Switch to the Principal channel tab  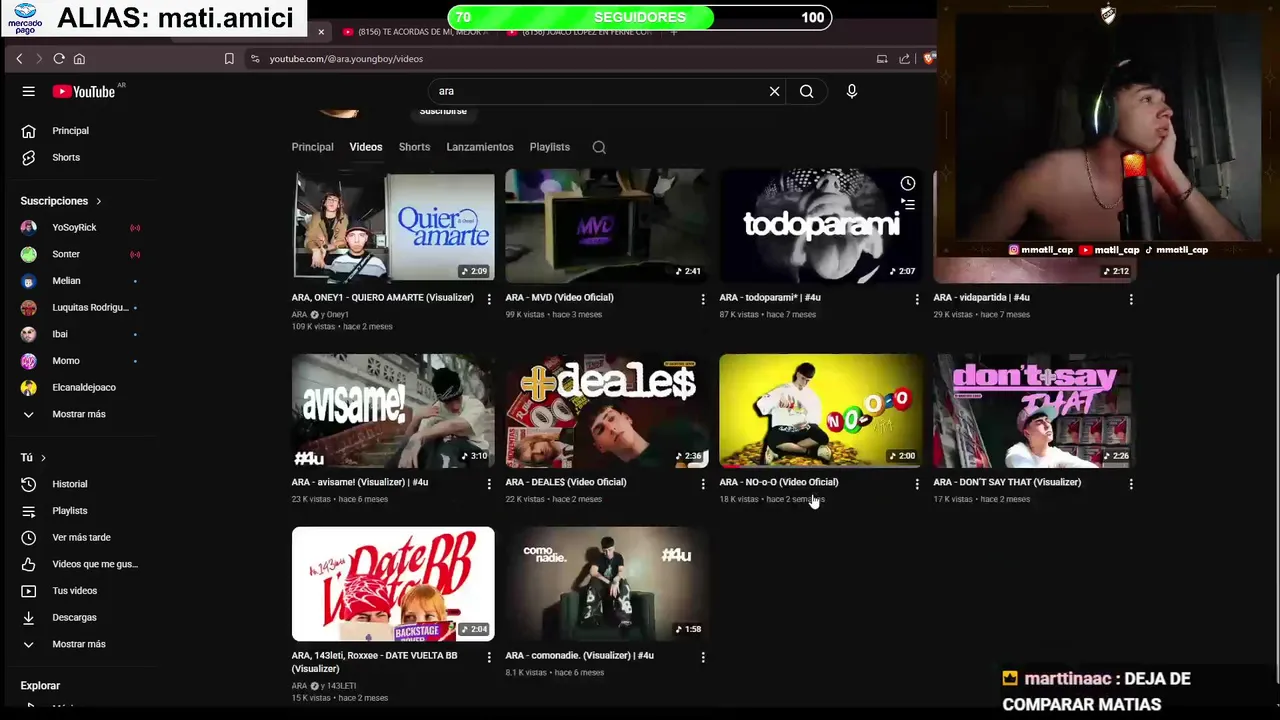312,147
